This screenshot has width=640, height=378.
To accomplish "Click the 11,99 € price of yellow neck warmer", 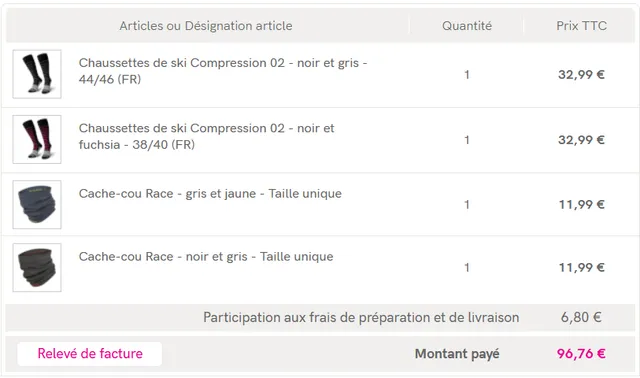I will click(581, 205).
